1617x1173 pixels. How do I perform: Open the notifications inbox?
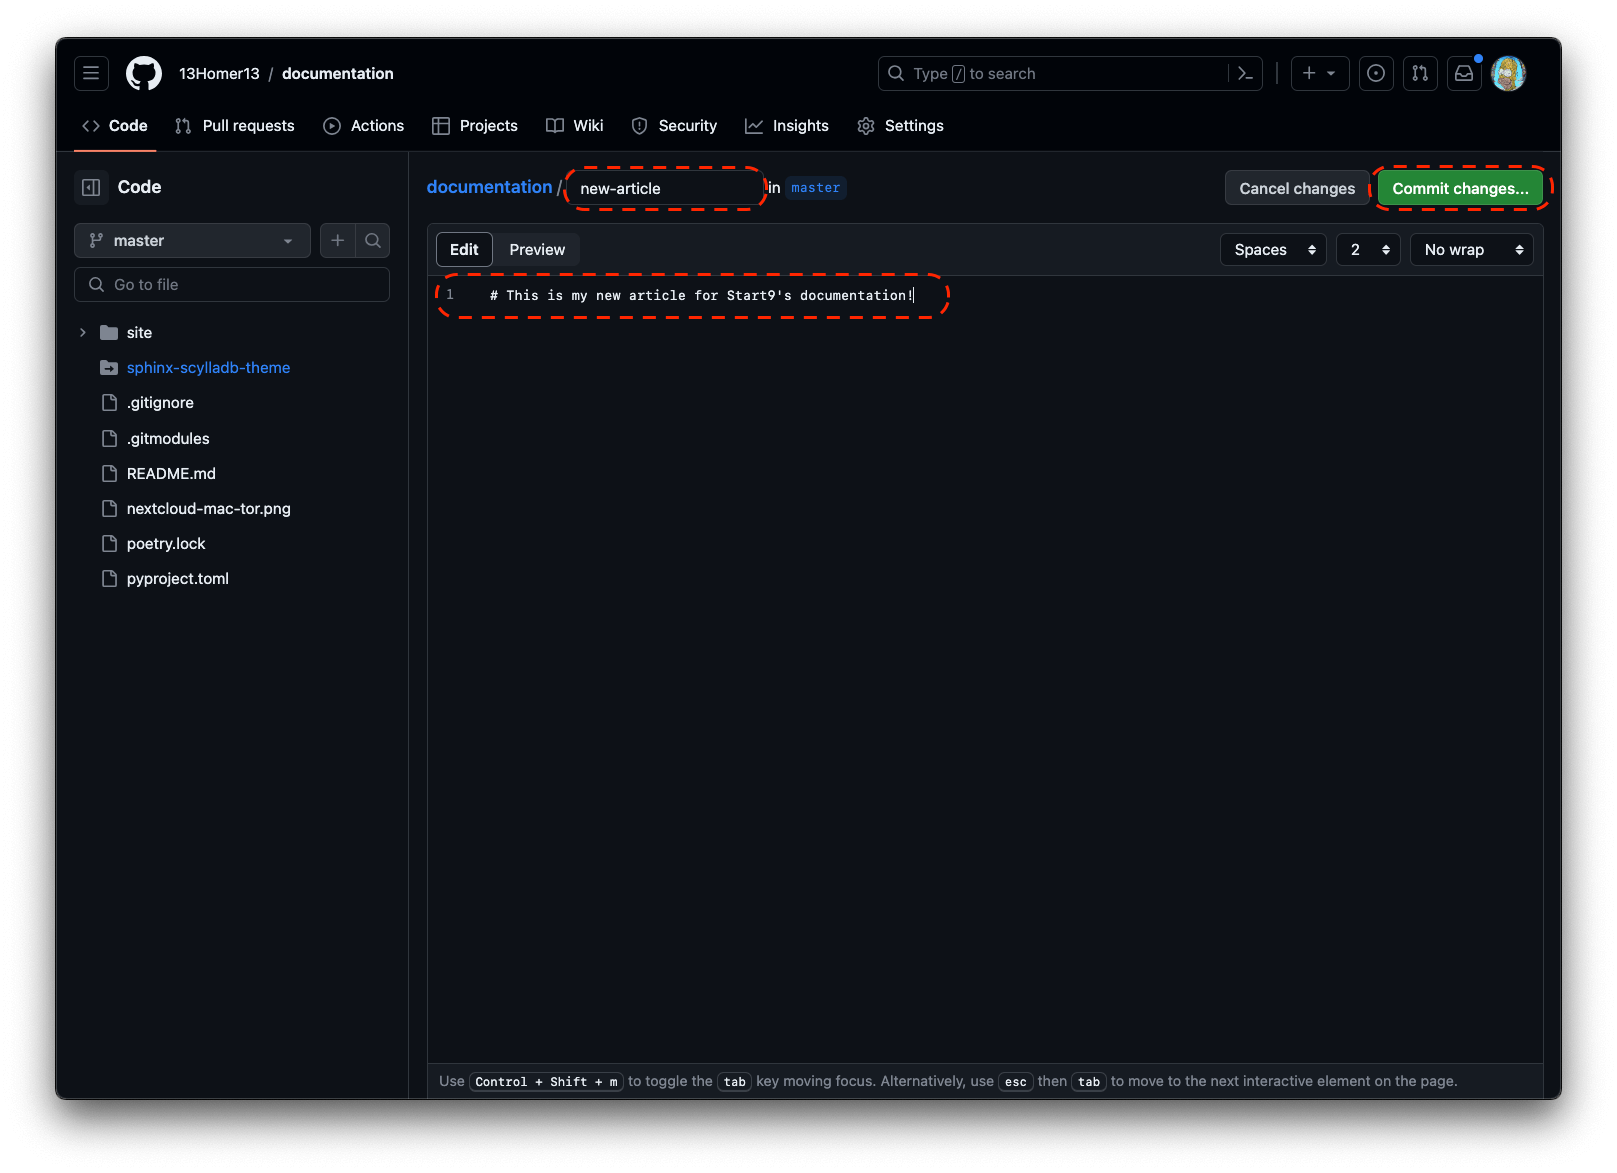pos(1464,73)
